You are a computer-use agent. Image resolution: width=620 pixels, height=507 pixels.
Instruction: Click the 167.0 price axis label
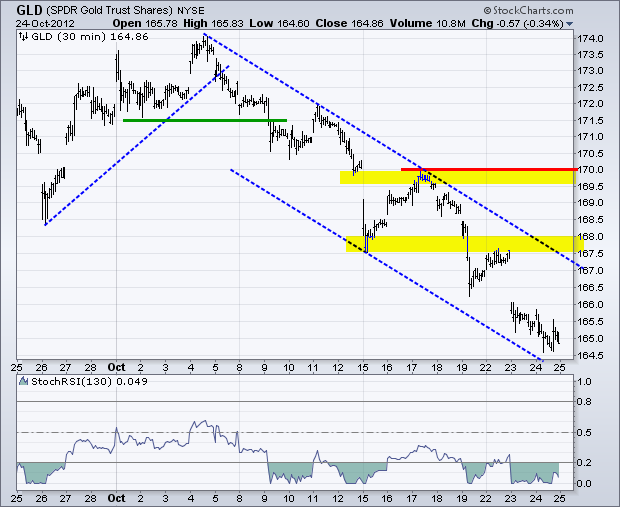pyautogui.click(x=590, y=271)
